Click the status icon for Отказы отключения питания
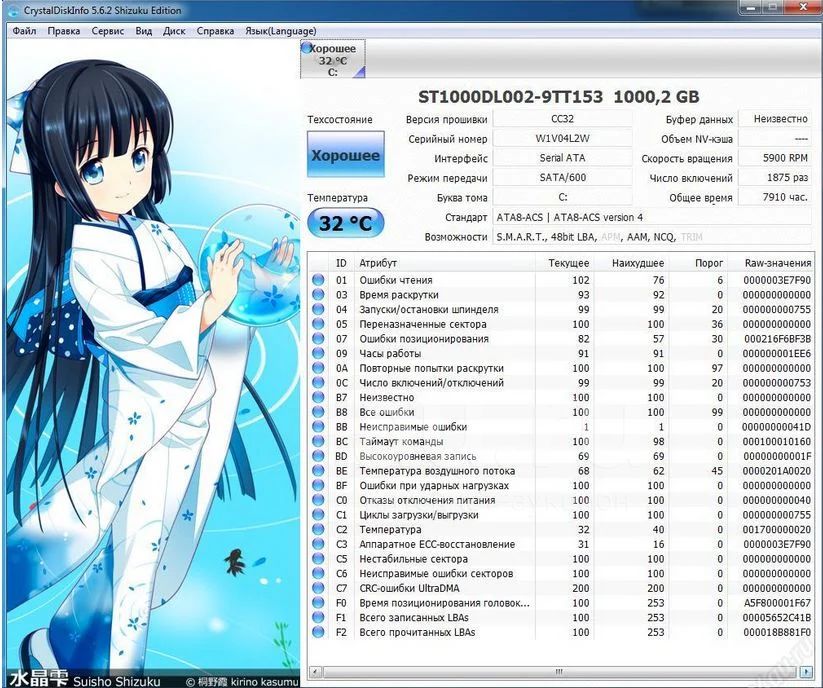This screenshot has height=688, width=823. (318, 500)
